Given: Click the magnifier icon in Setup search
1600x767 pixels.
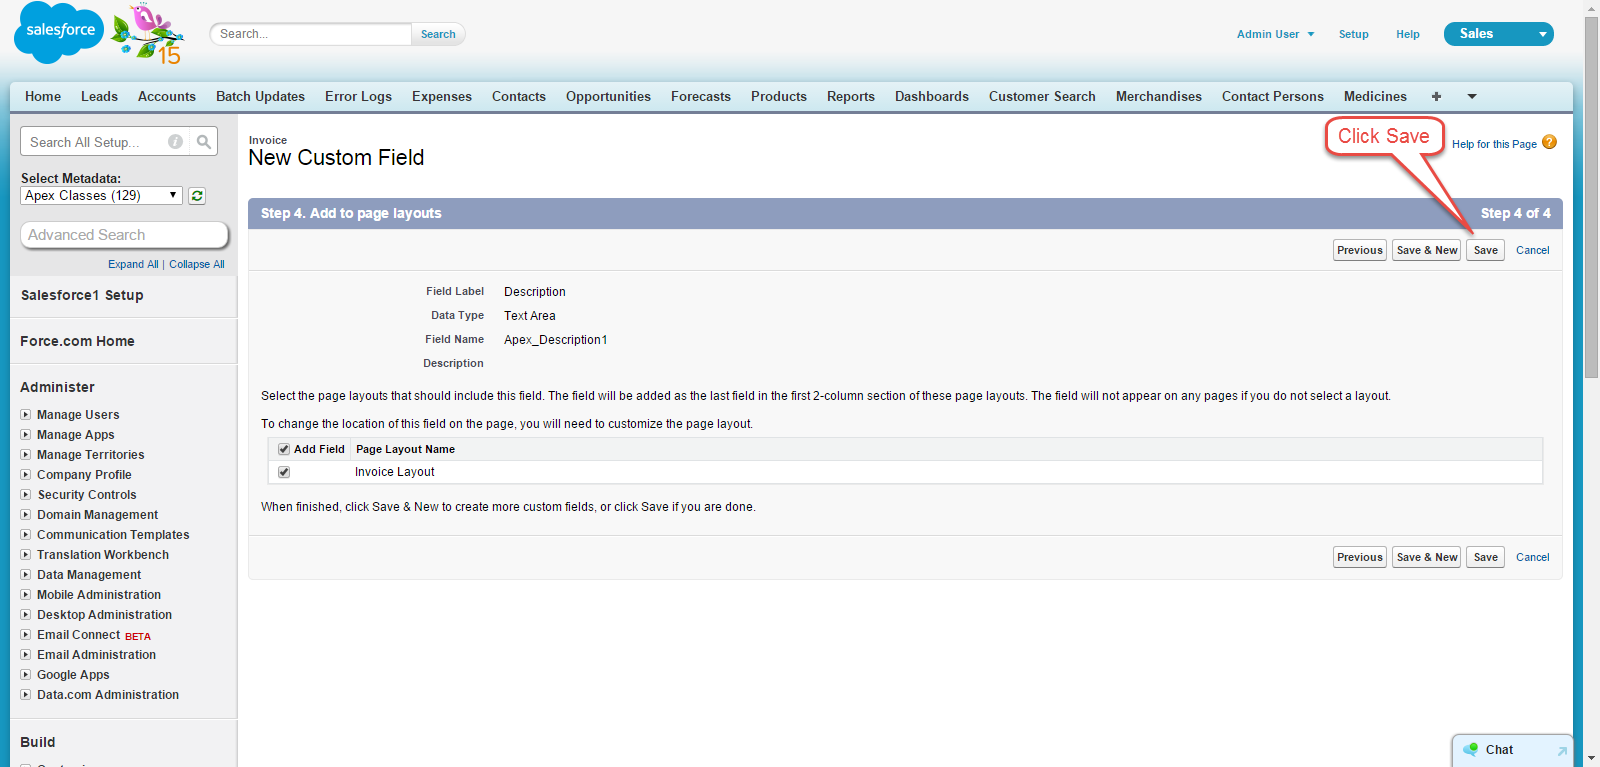Looking at the screenshot, I should [204, 142].
